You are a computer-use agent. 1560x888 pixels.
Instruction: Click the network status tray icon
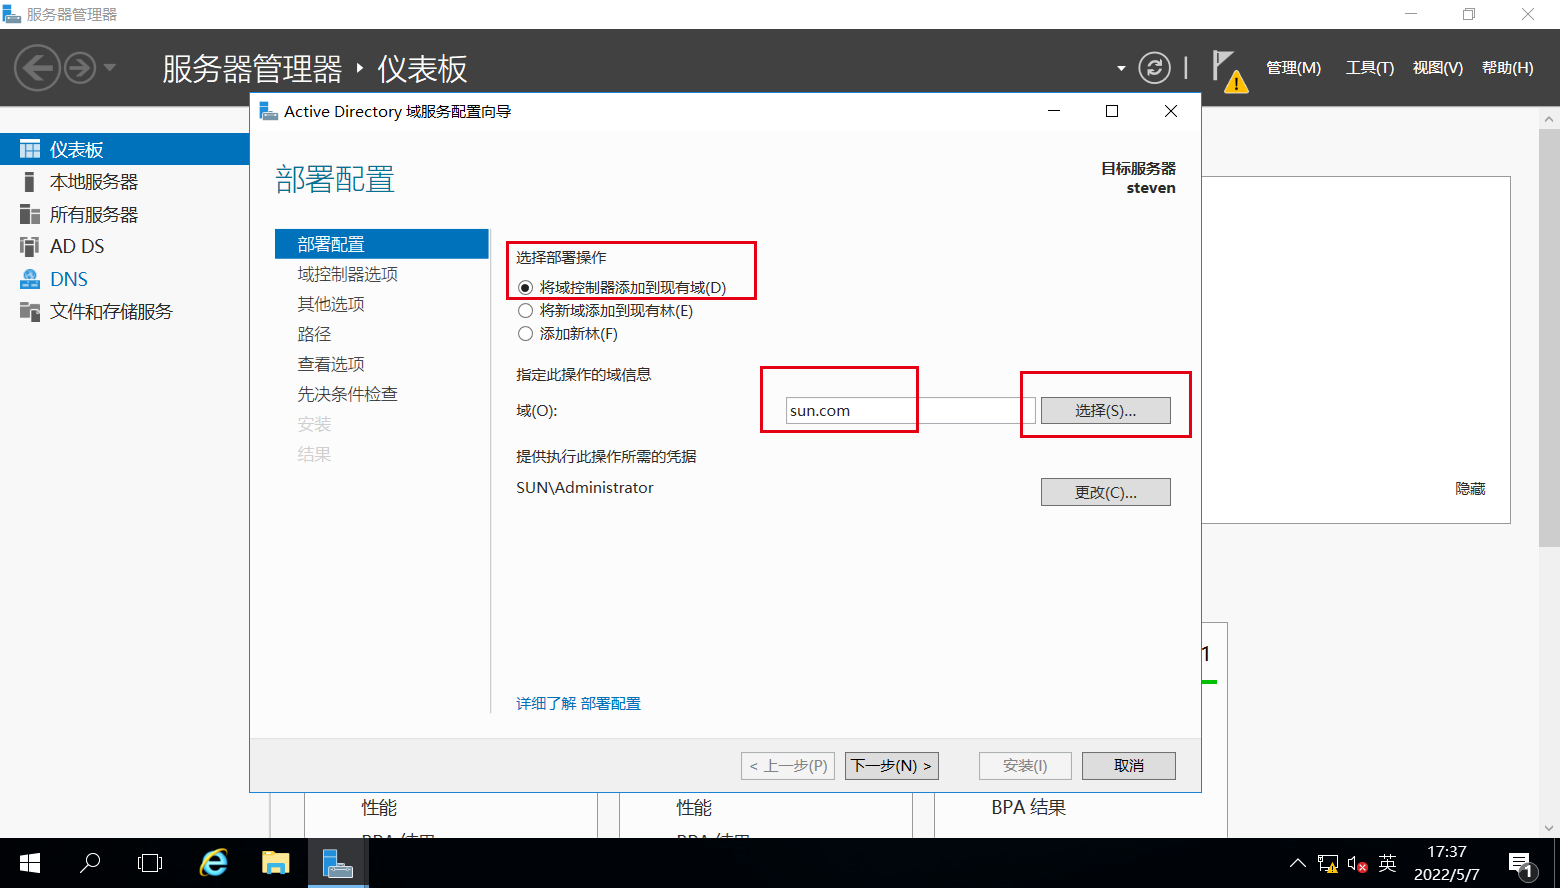[x=1328, y=863]
